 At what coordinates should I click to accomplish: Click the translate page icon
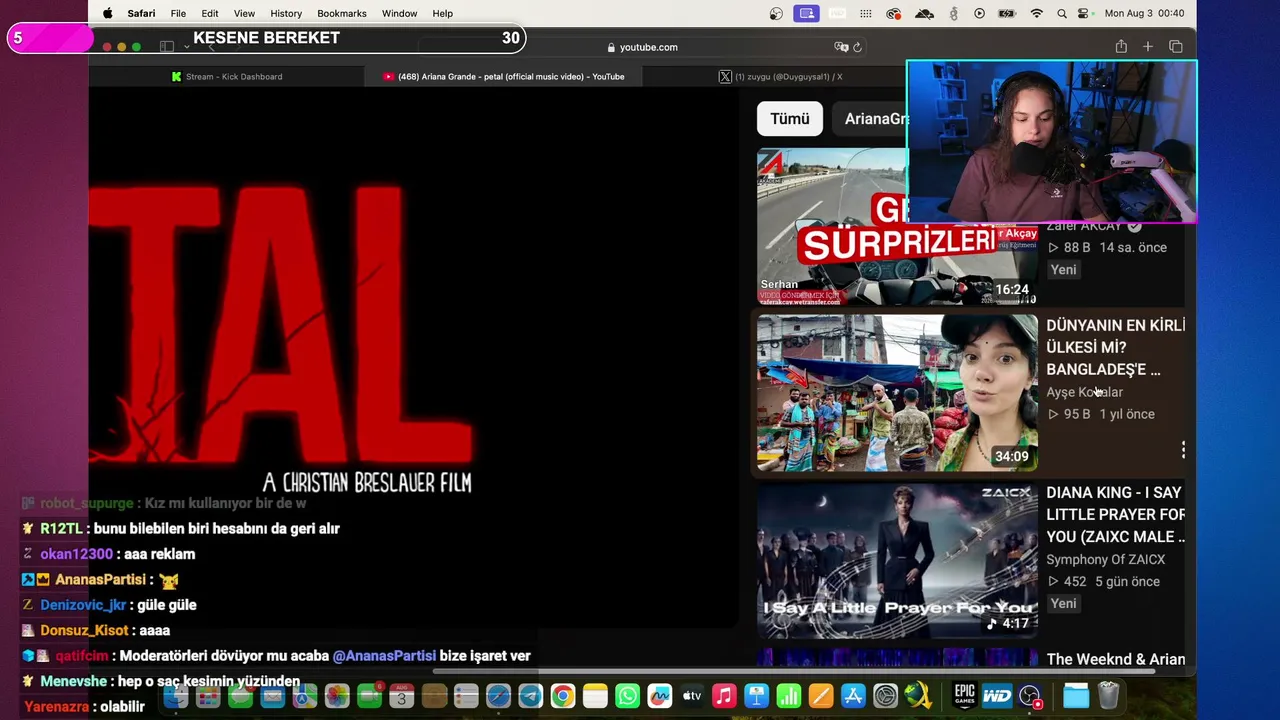click(841, 47)
